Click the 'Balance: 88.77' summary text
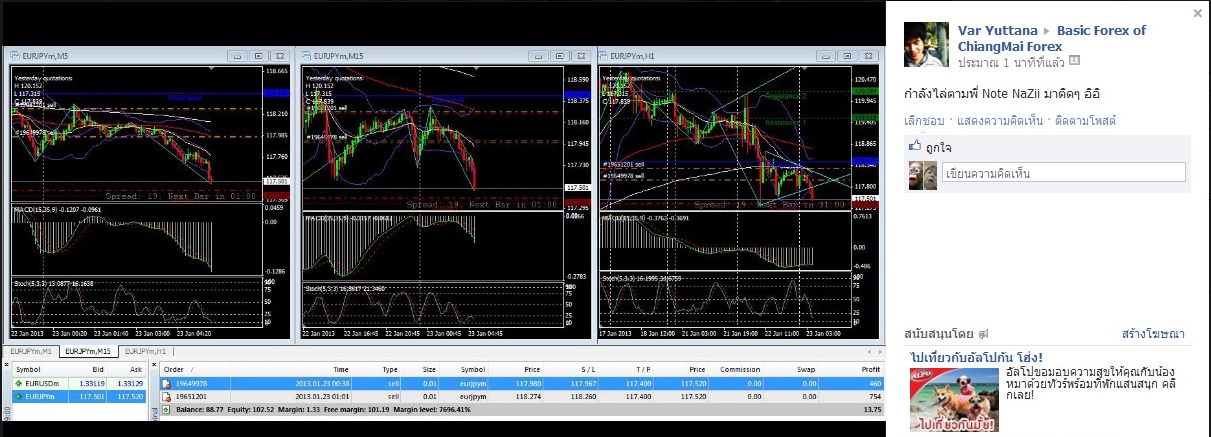 coord(202,409)
